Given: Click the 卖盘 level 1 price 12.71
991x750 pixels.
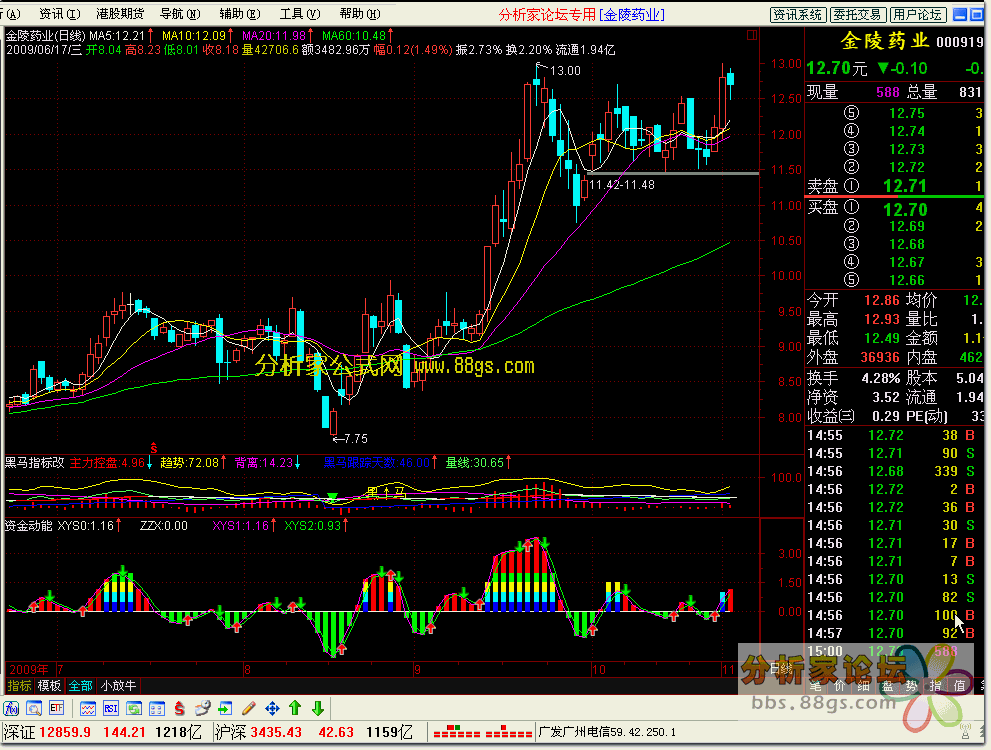Looking at the screenshot, I should (x=904, y=186).
